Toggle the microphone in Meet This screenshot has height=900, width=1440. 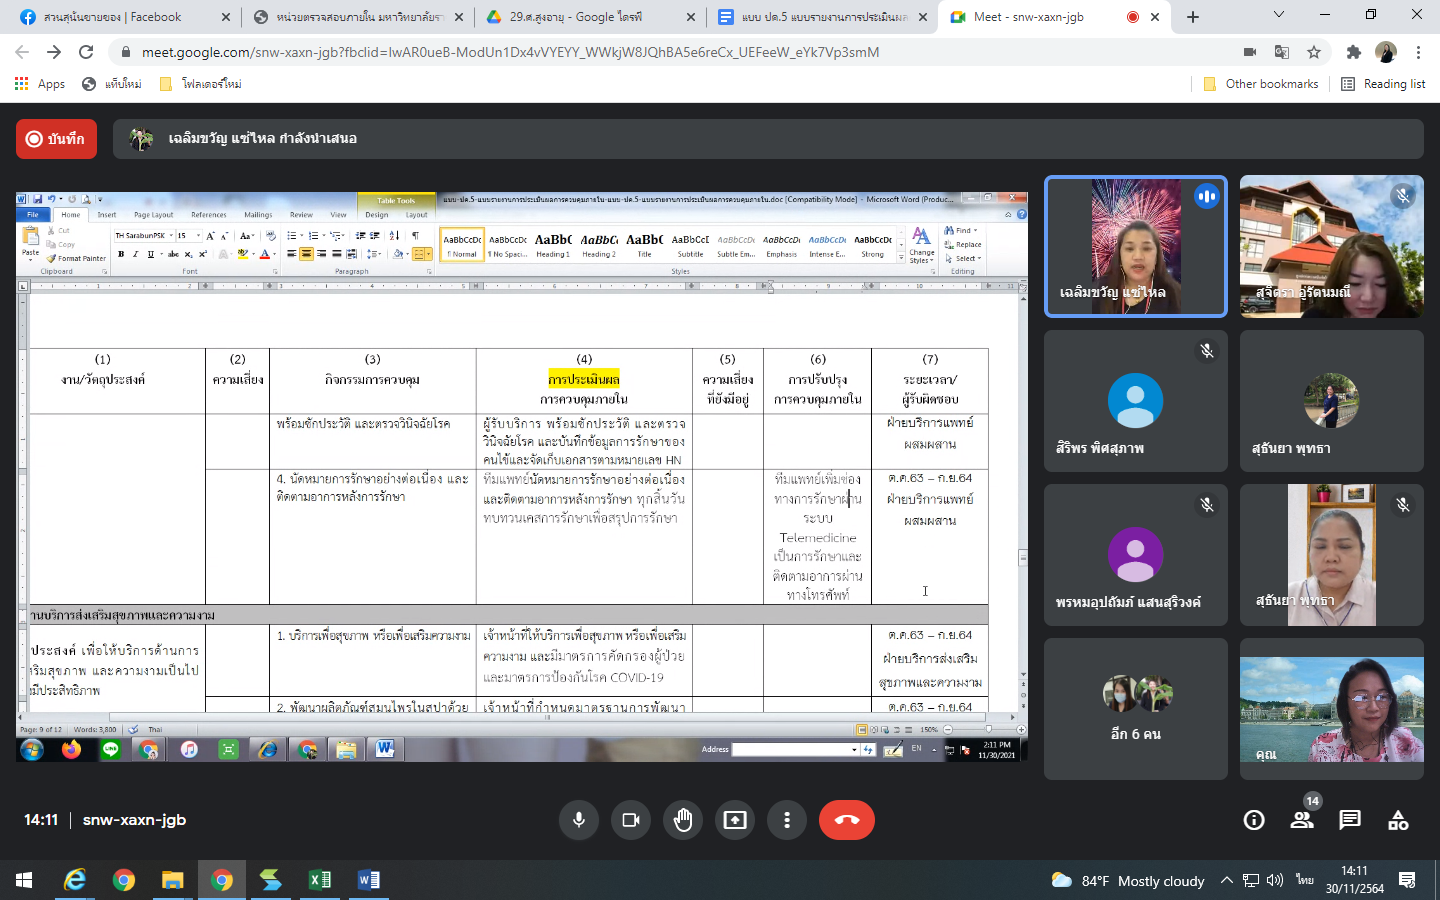(x=578, y=820)
